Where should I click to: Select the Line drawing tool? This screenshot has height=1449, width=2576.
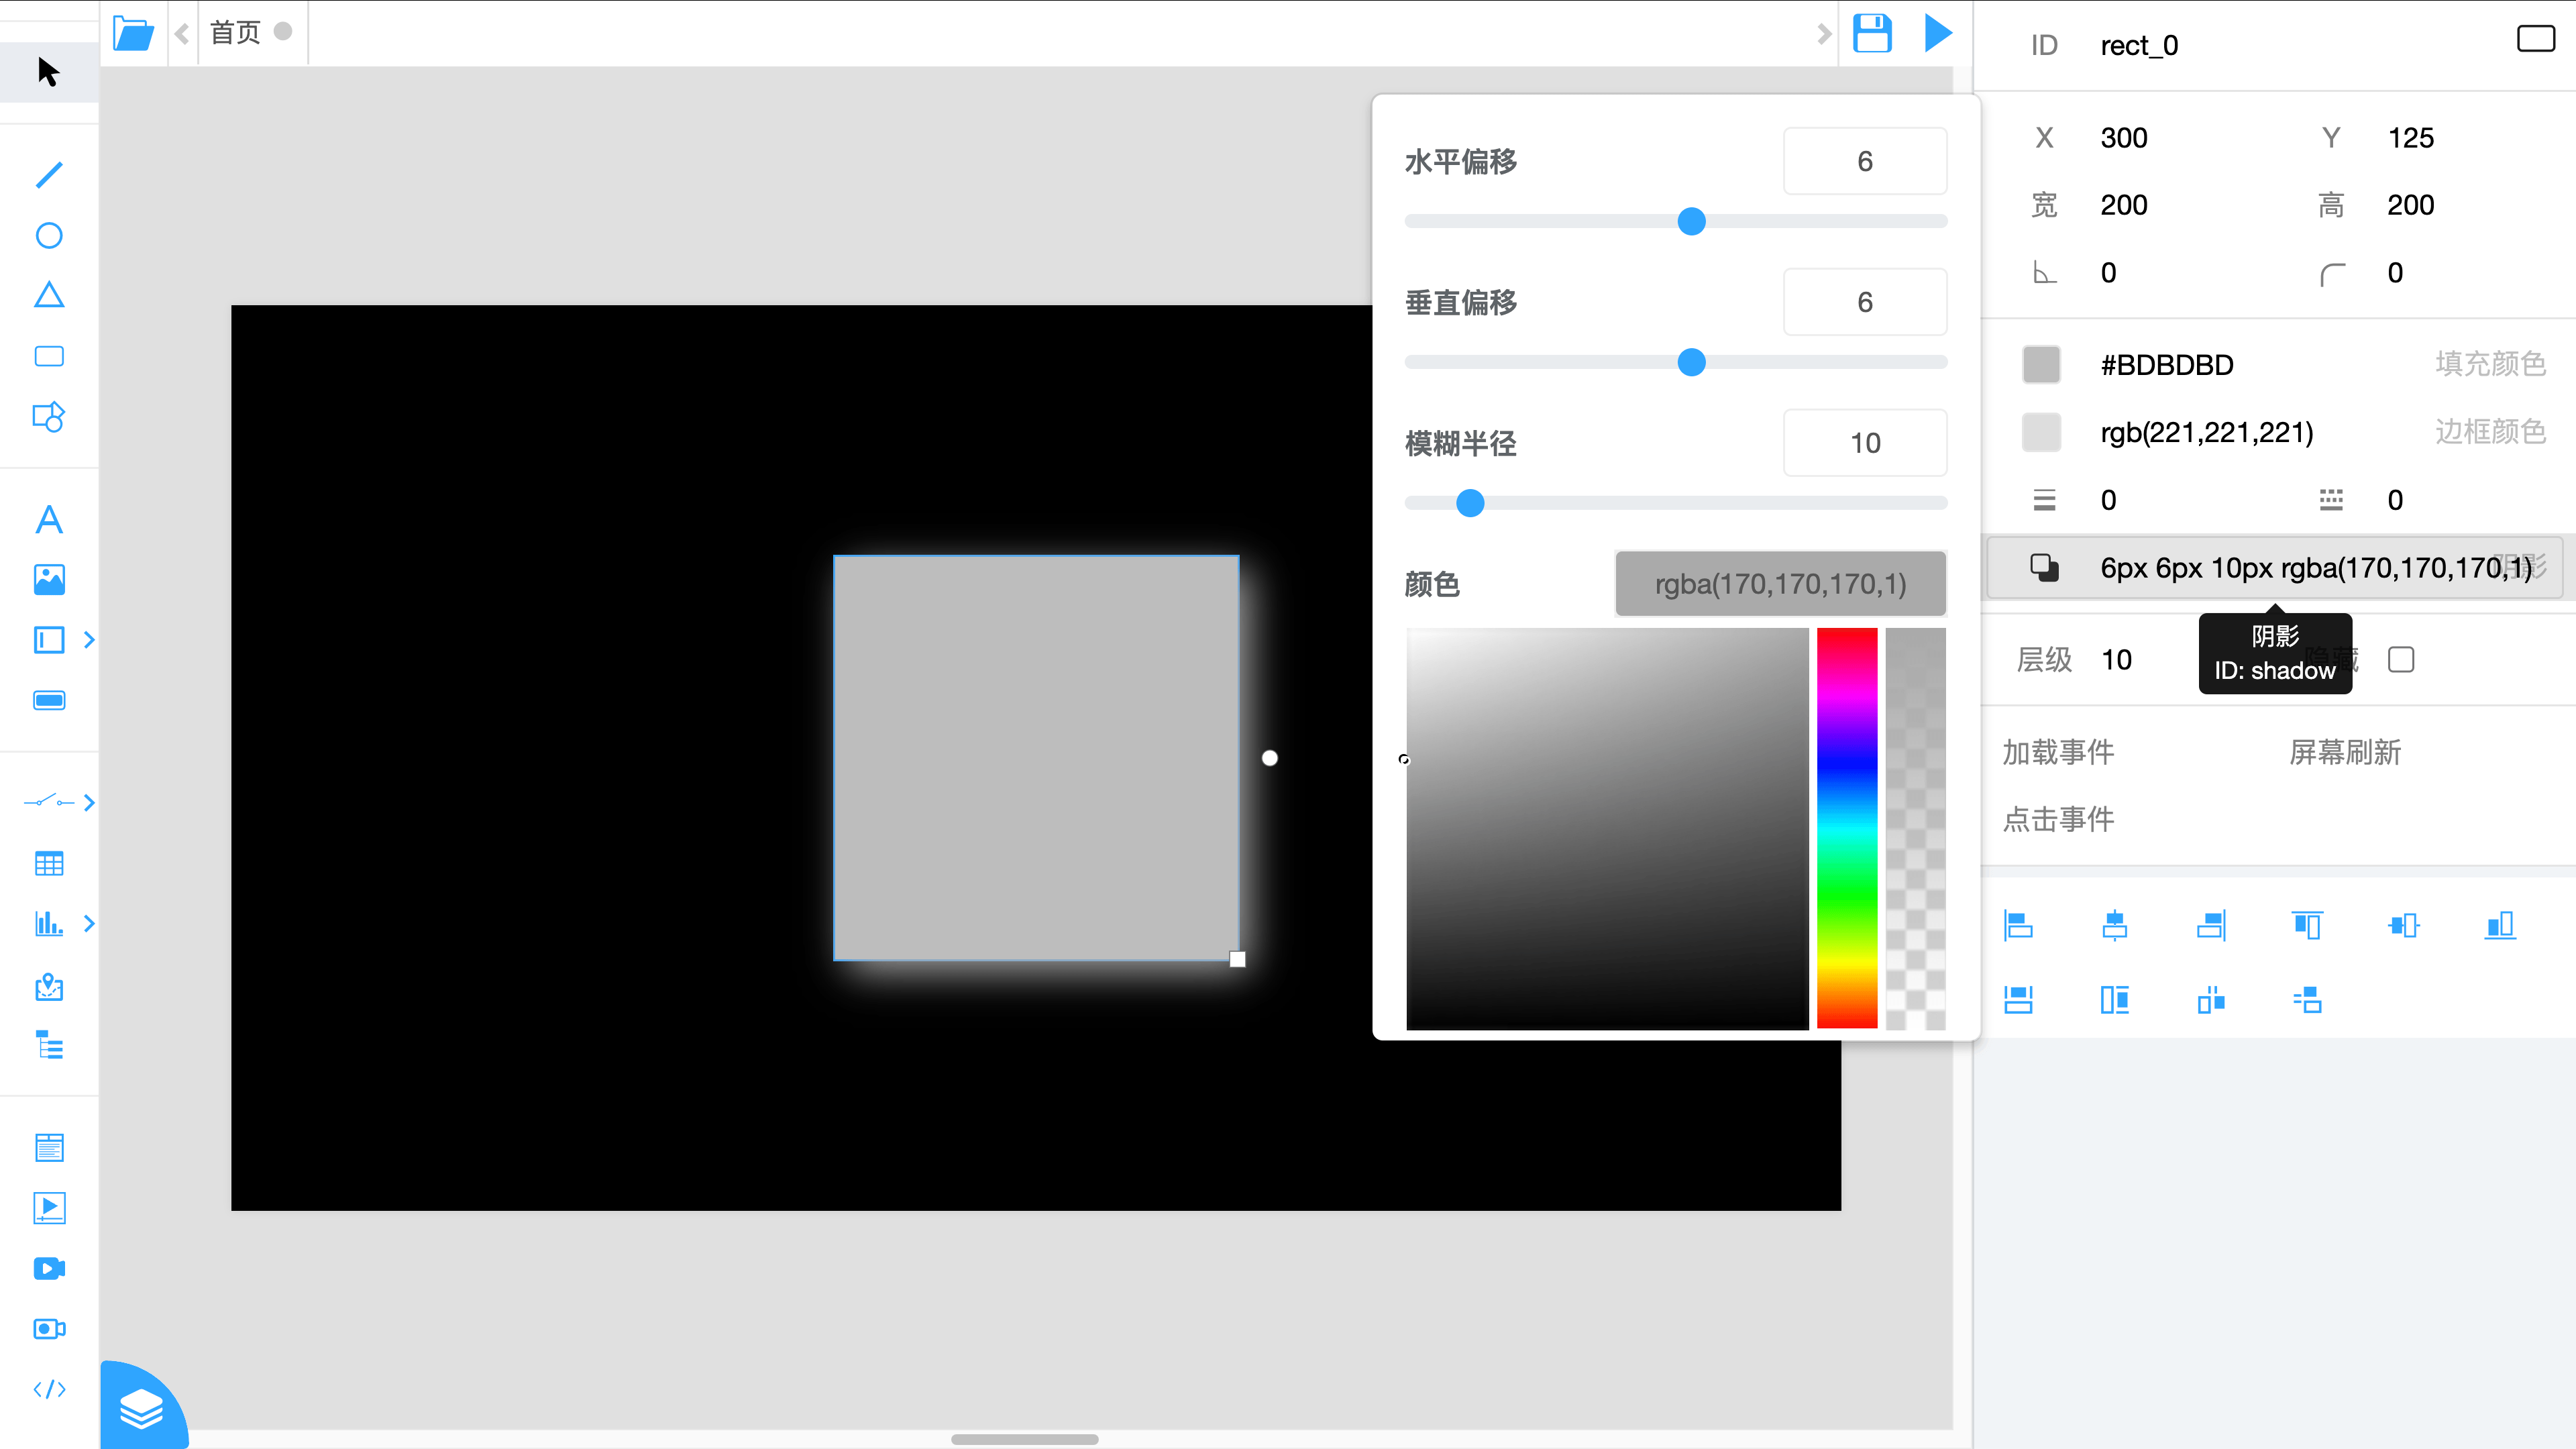click(x=49, y=175)
